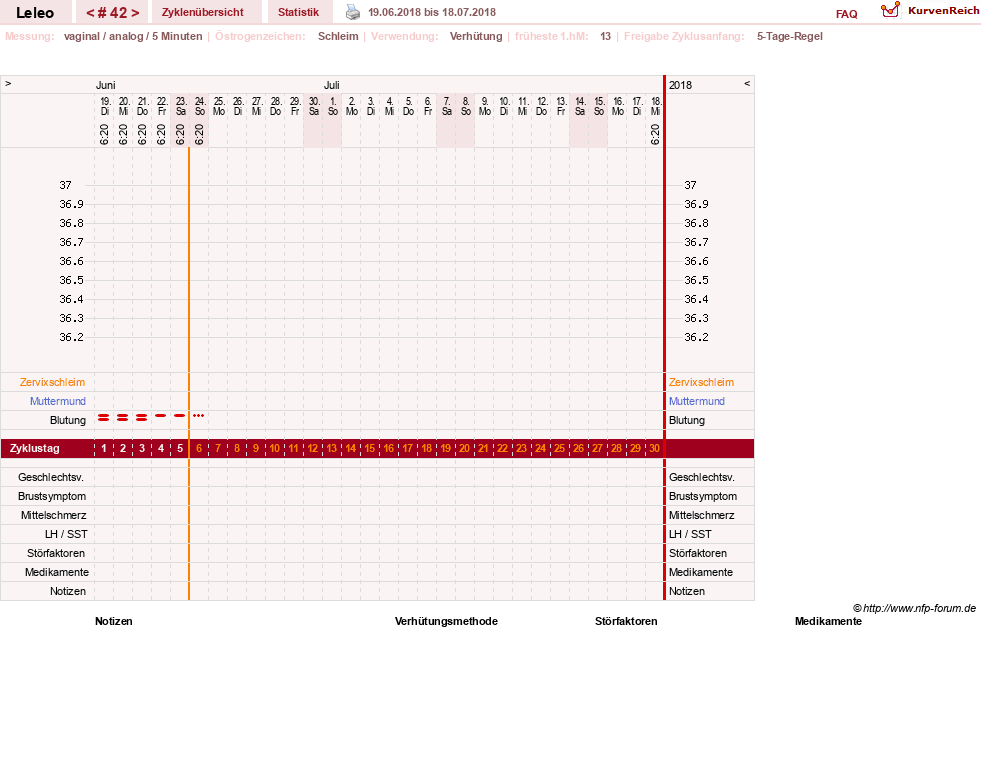Click the date column 24. So

[200, 106]
